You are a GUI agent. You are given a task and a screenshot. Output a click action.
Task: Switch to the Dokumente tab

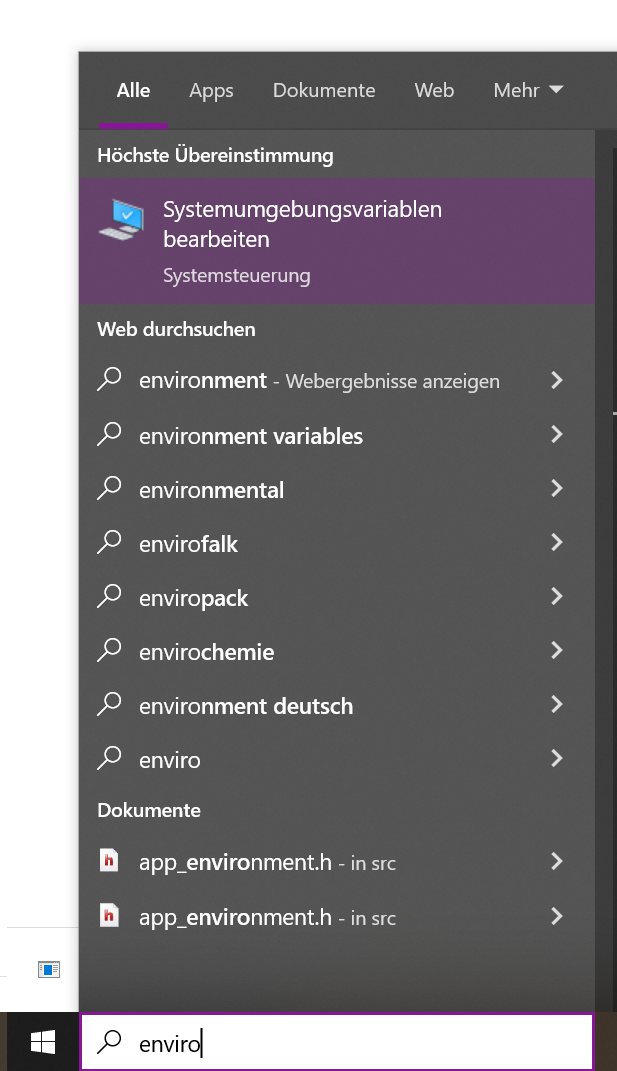point(324,90)
